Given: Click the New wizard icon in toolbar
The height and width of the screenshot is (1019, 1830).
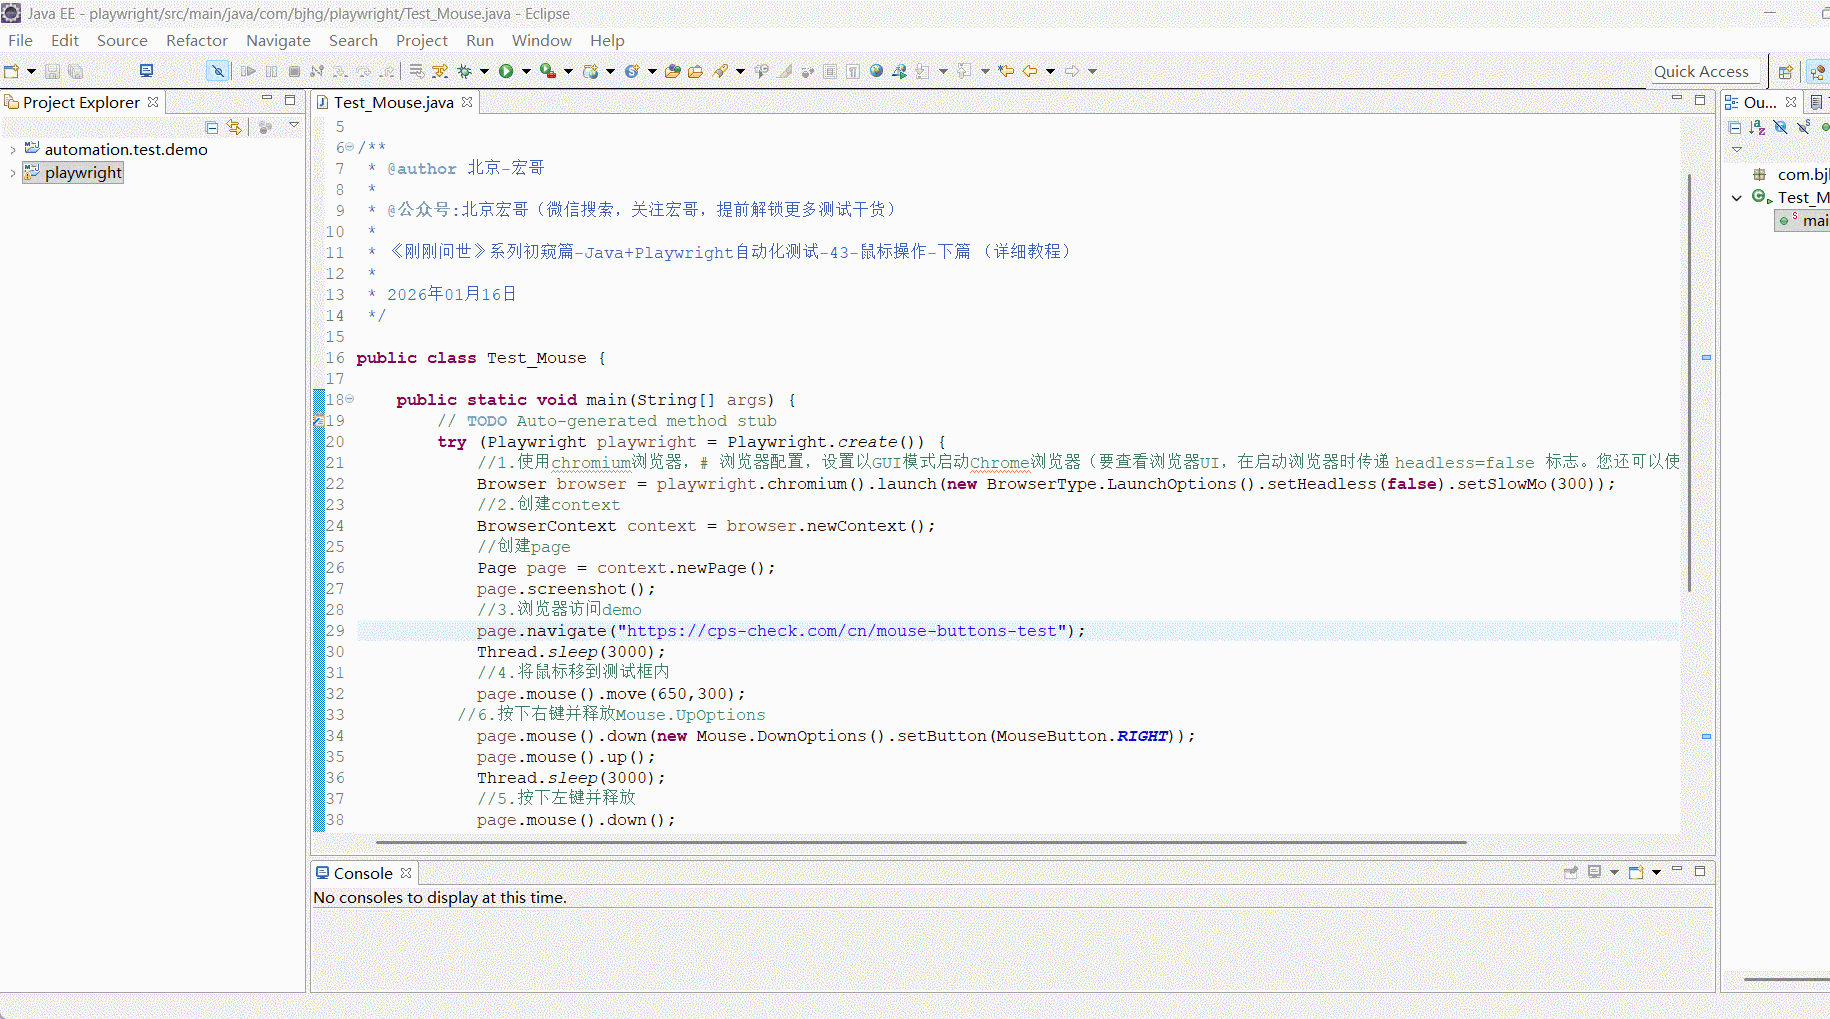Looking at the screenshot, I should 12,71.
